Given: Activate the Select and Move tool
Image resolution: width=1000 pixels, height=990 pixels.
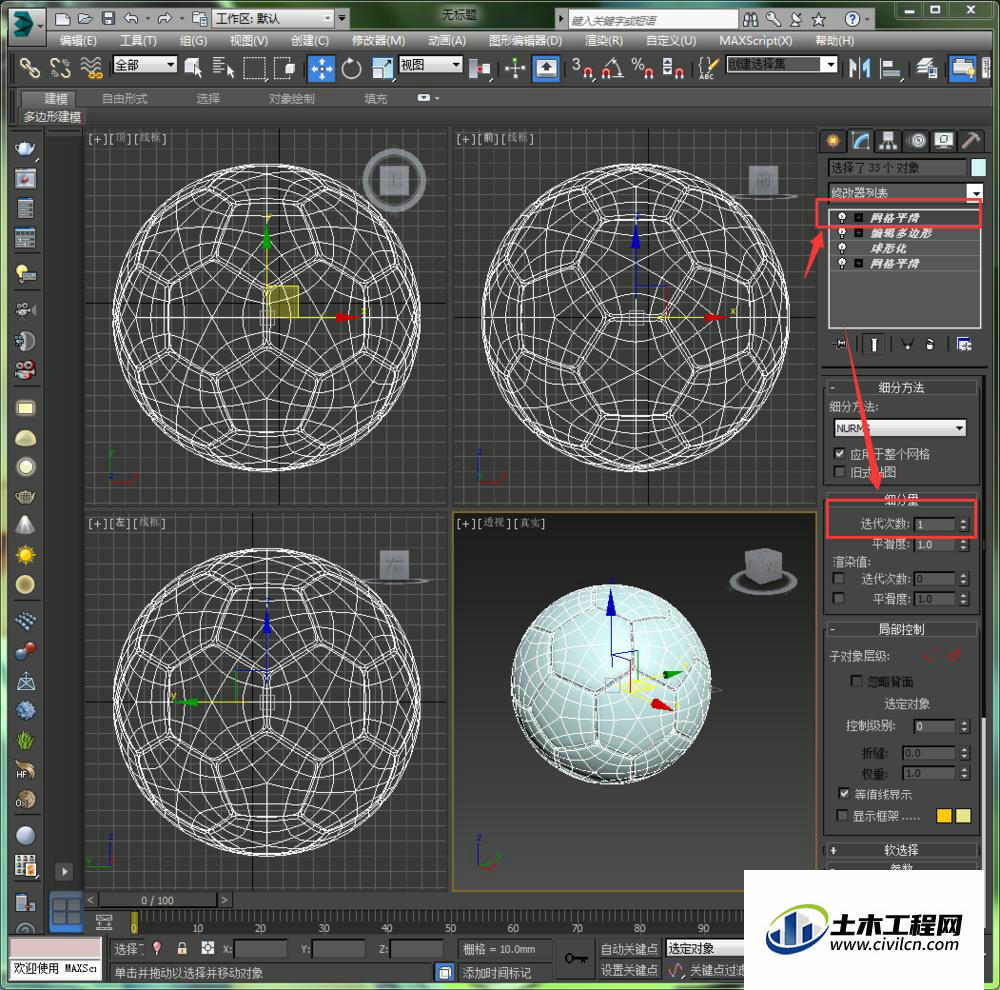Looking at the screenshot, I should (x=321, y=68).
